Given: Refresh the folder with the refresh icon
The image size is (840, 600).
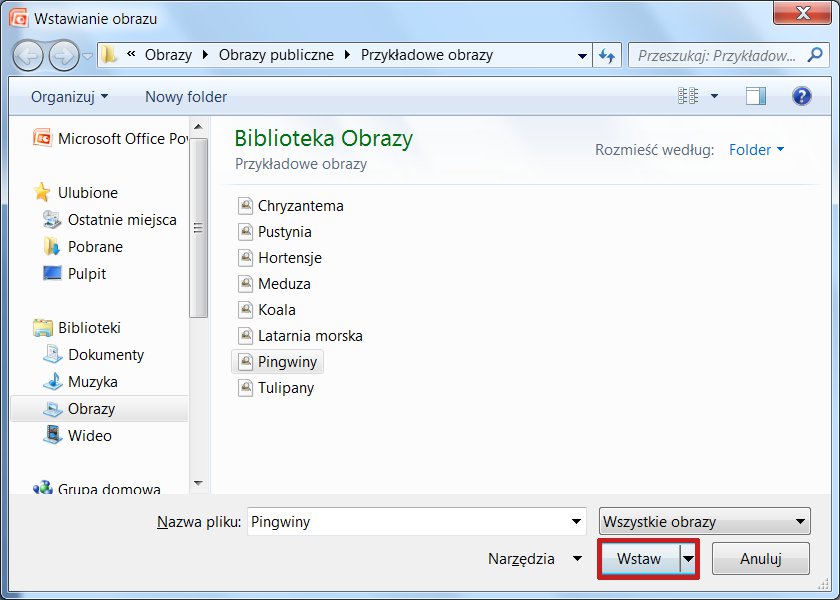Looking at the screenshot, I should coord(607,55).
